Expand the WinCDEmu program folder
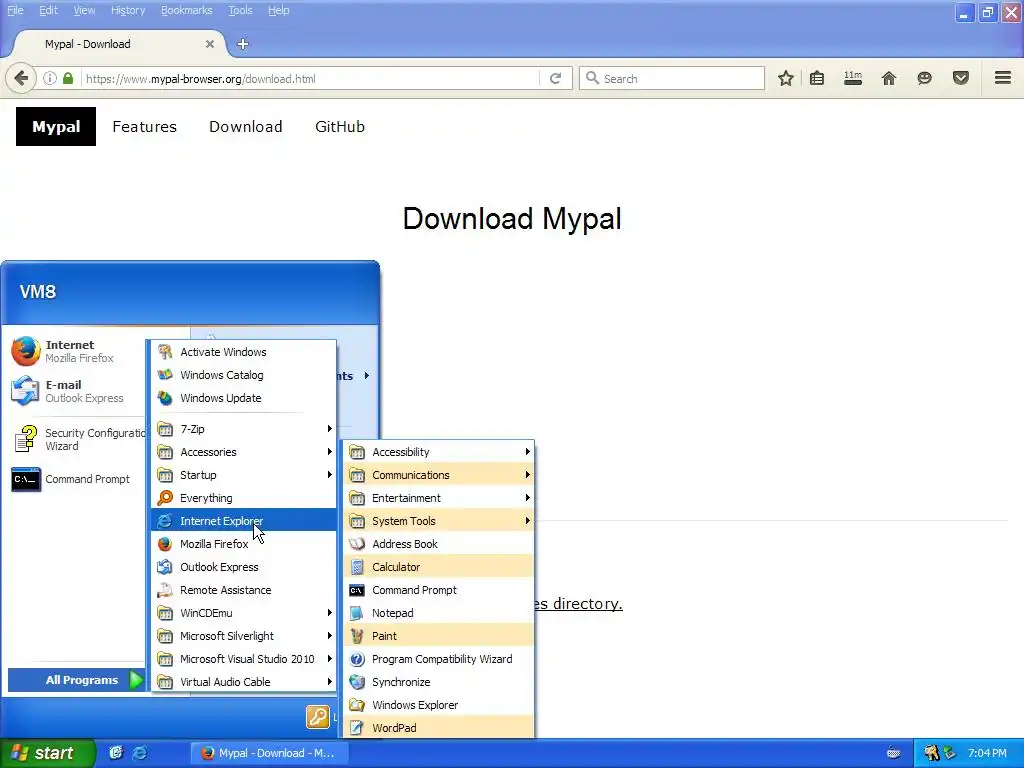This screenshot has height=768, width=1024. point(244,613)
